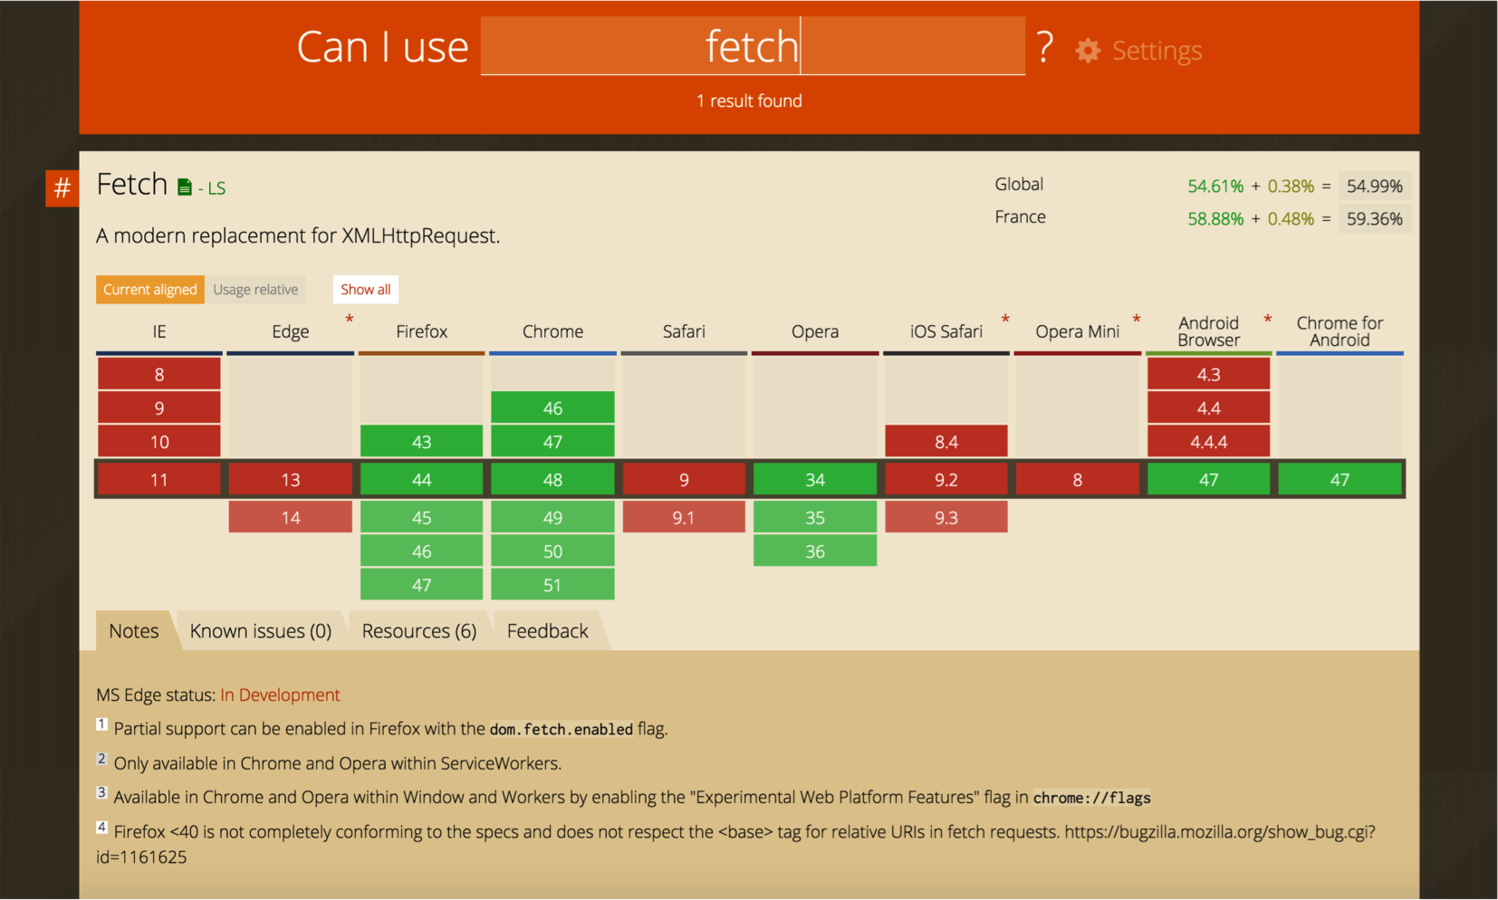Select the Firefox 45 cell
This screenshot has height=900, width=1498.
click(421, 517)
